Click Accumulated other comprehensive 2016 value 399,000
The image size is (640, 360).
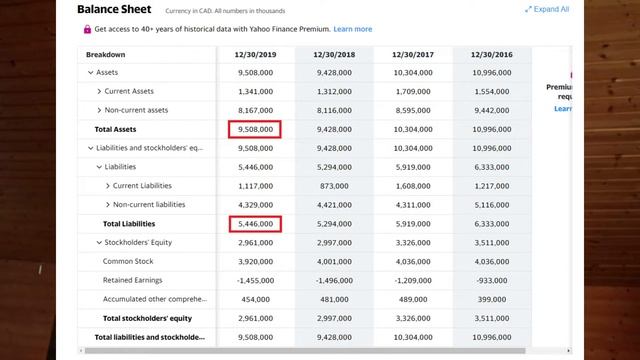(x=492, y=299)
